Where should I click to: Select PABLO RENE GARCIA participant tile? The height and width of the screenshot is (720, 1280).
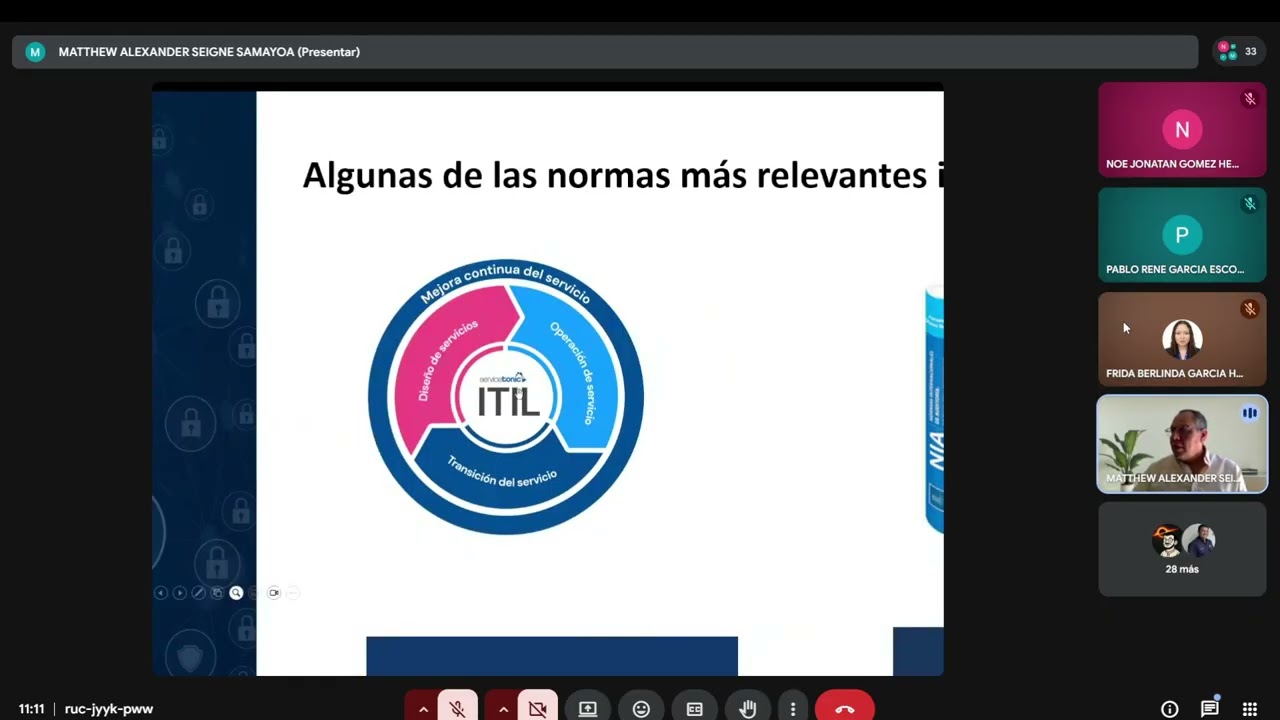(x=1182, y=235)
